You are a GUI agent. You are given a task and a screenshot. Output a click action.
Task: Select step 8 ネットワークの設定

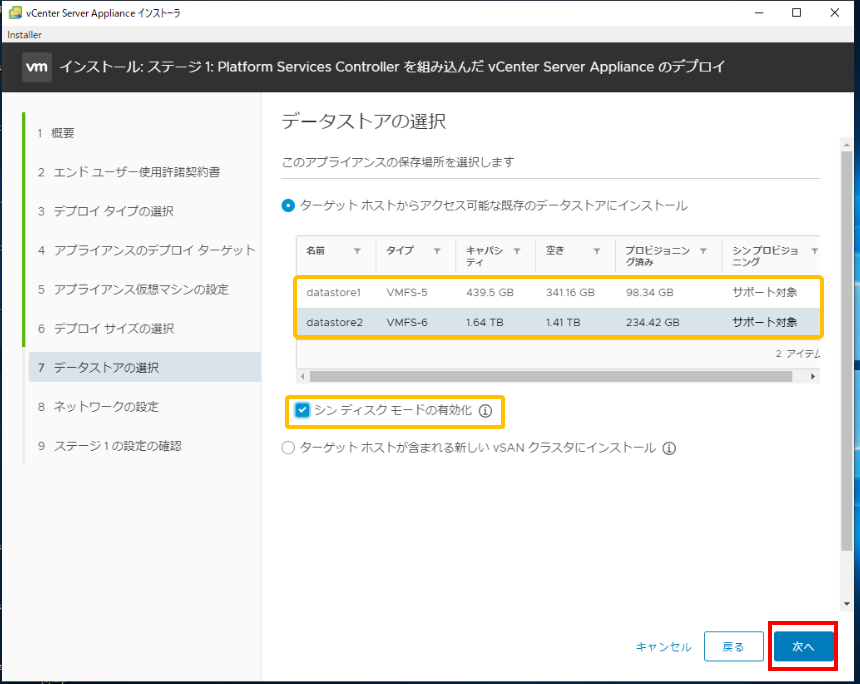click(x=99, y=407)
